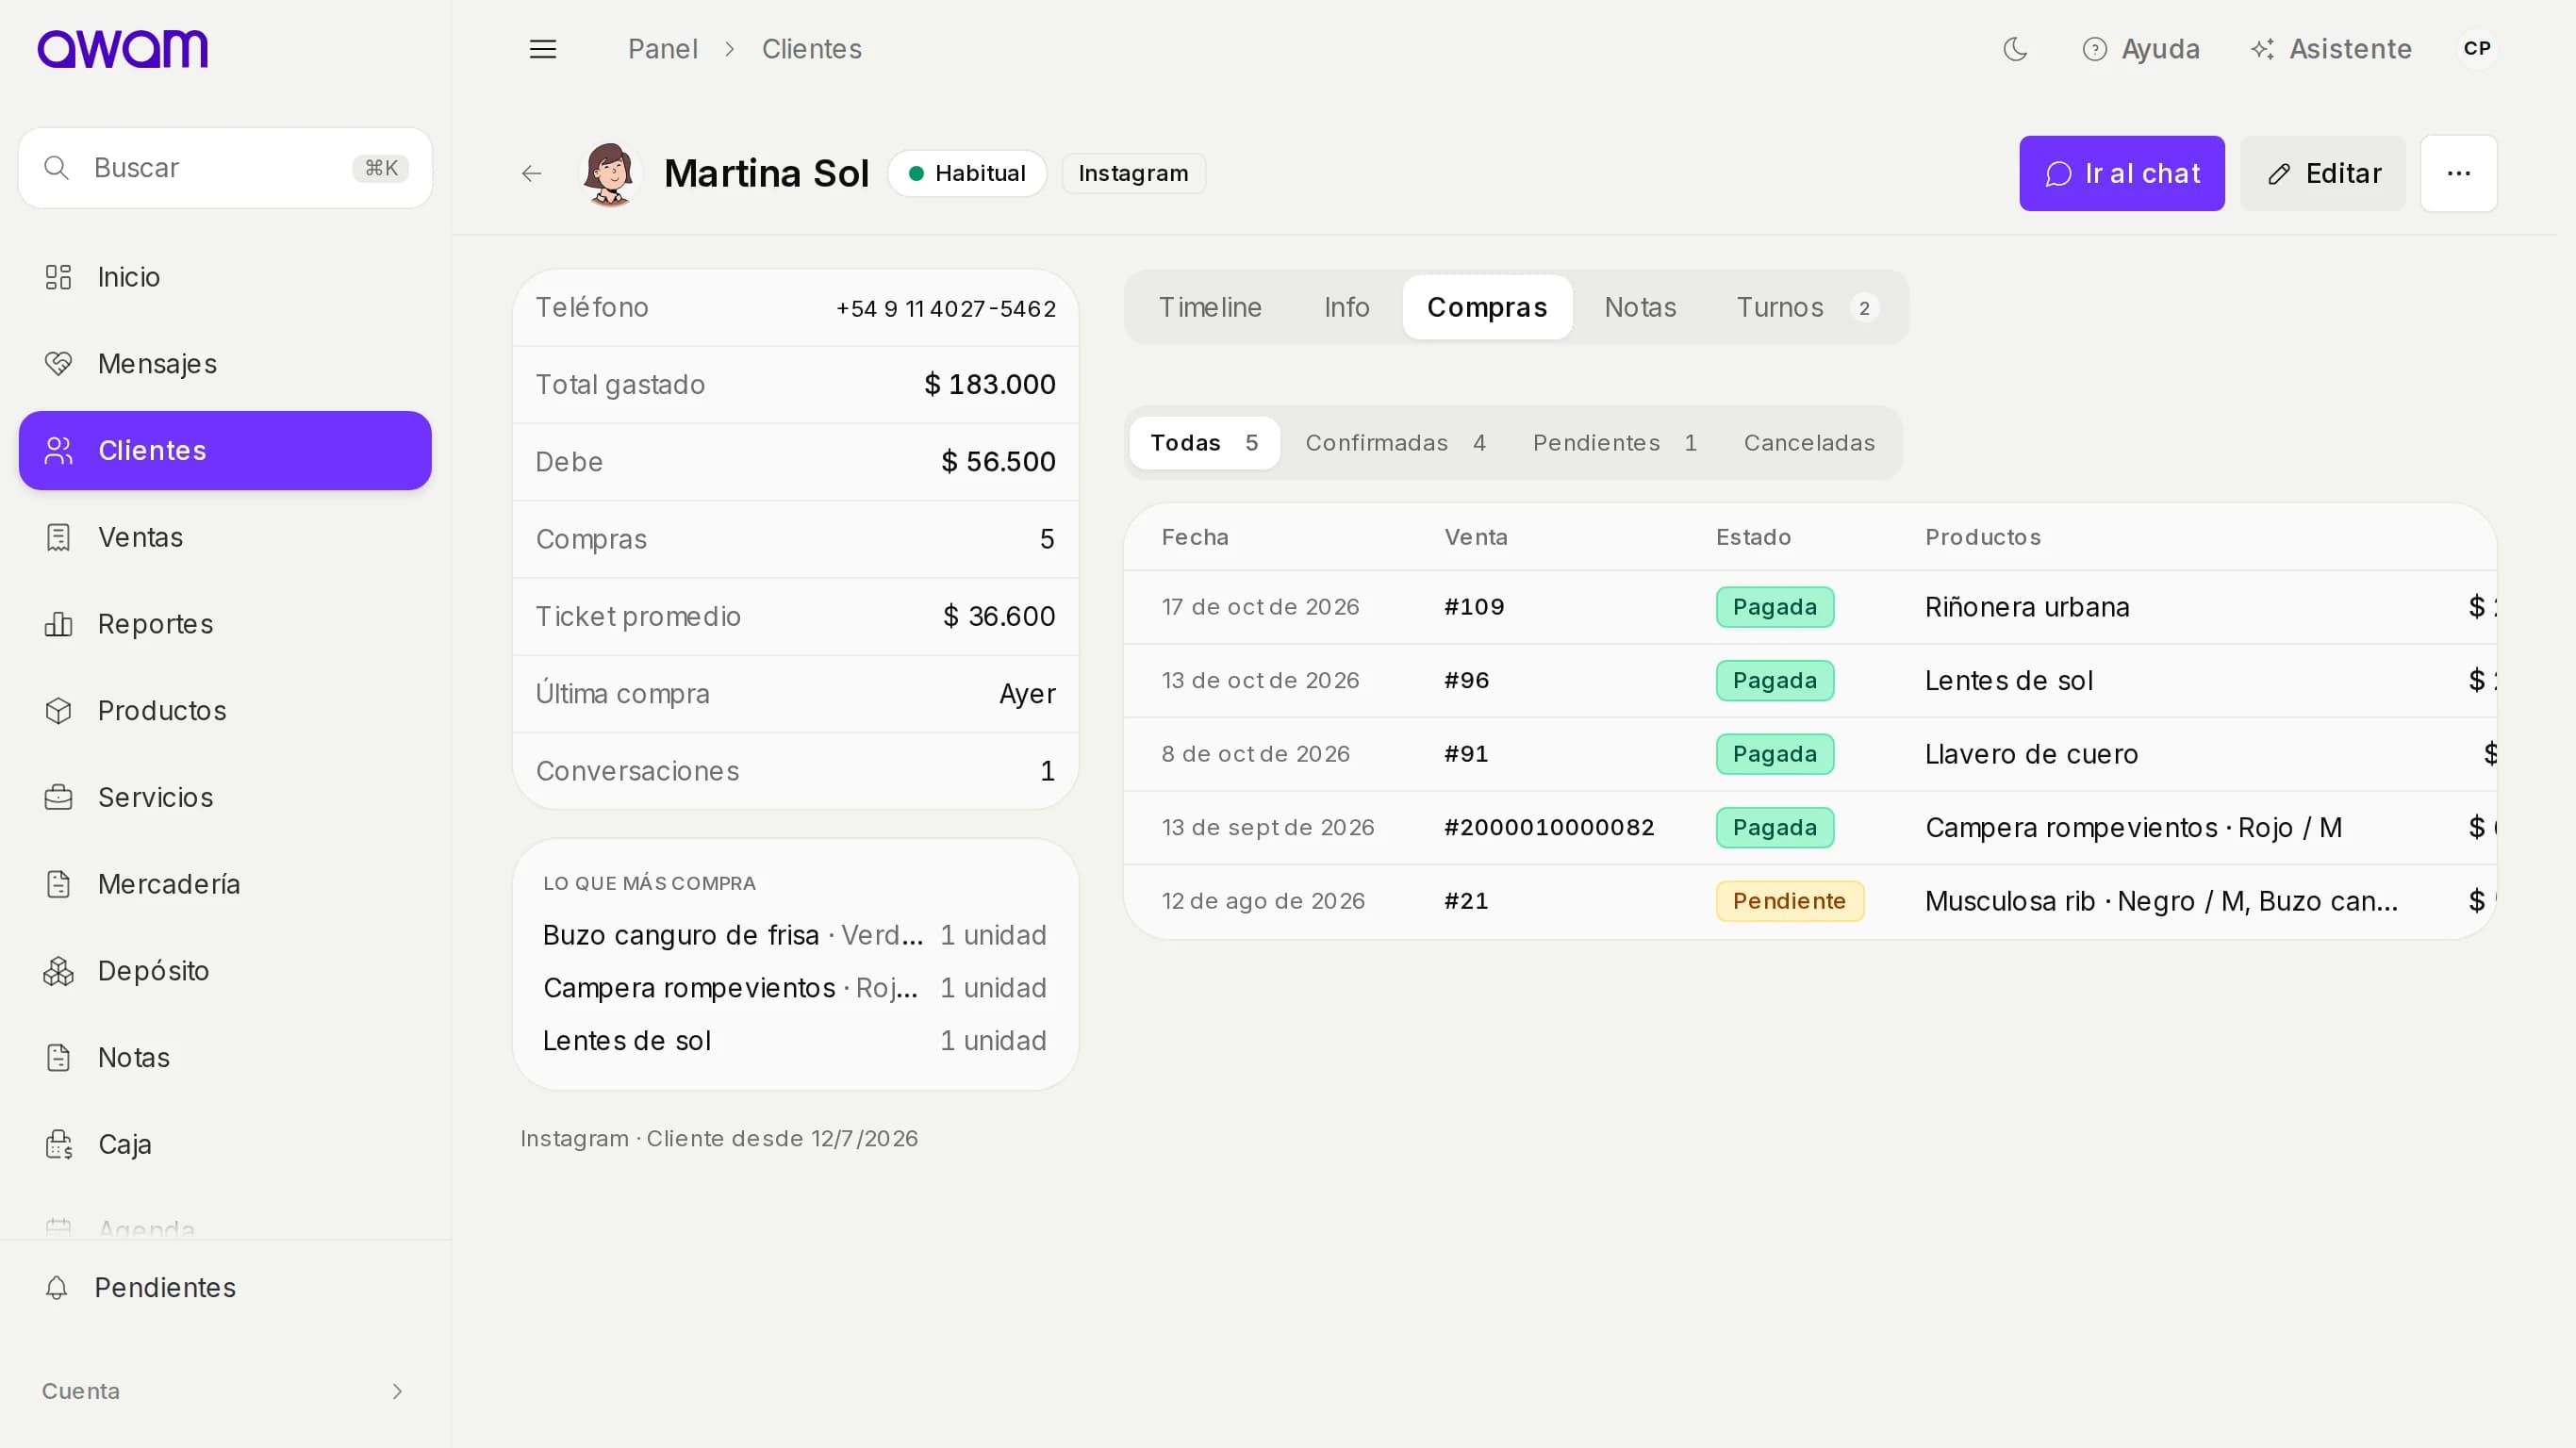
Task: Open the three-dots more options menu
Action: (2459, 173)
